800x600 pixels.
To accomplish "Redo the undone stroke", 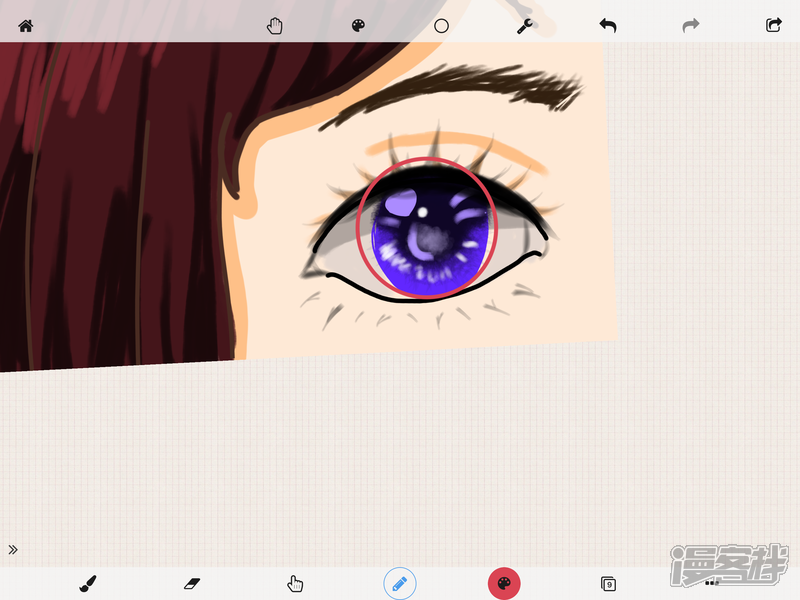I will point(690,26).
